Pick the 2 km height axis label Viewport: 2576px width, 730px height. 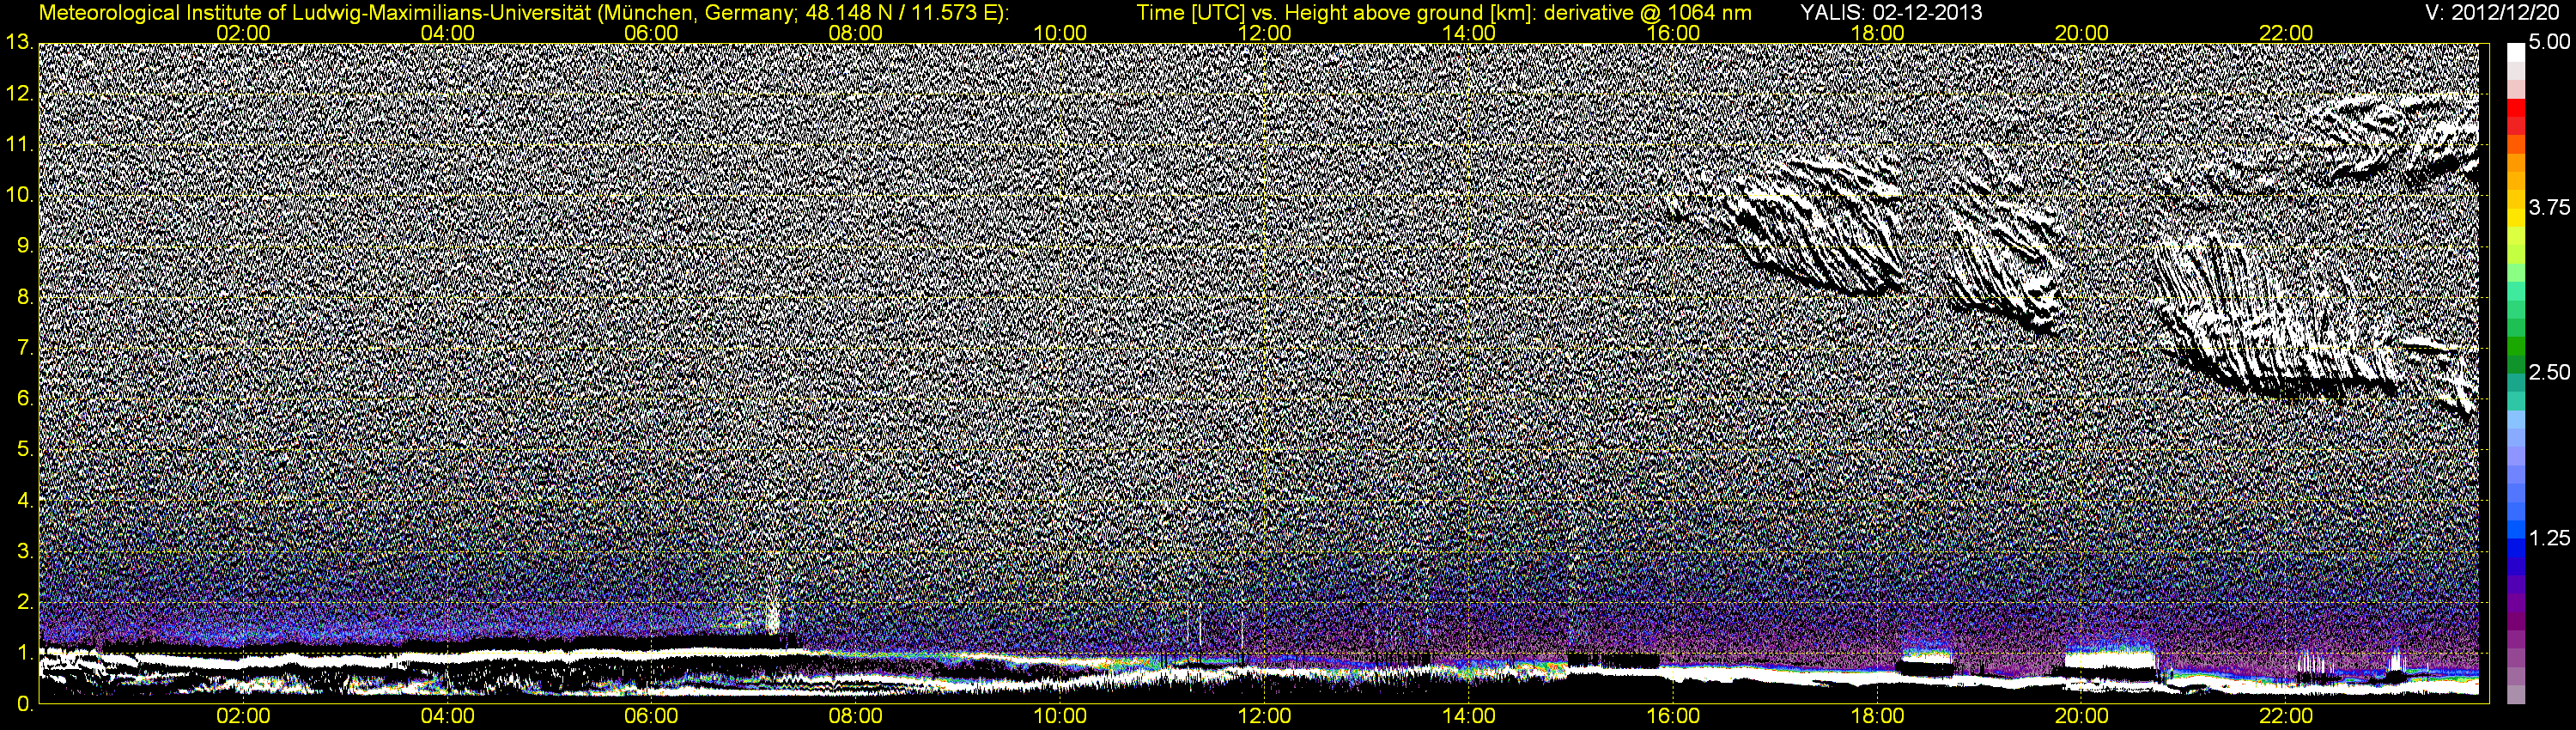coord(24,602)
